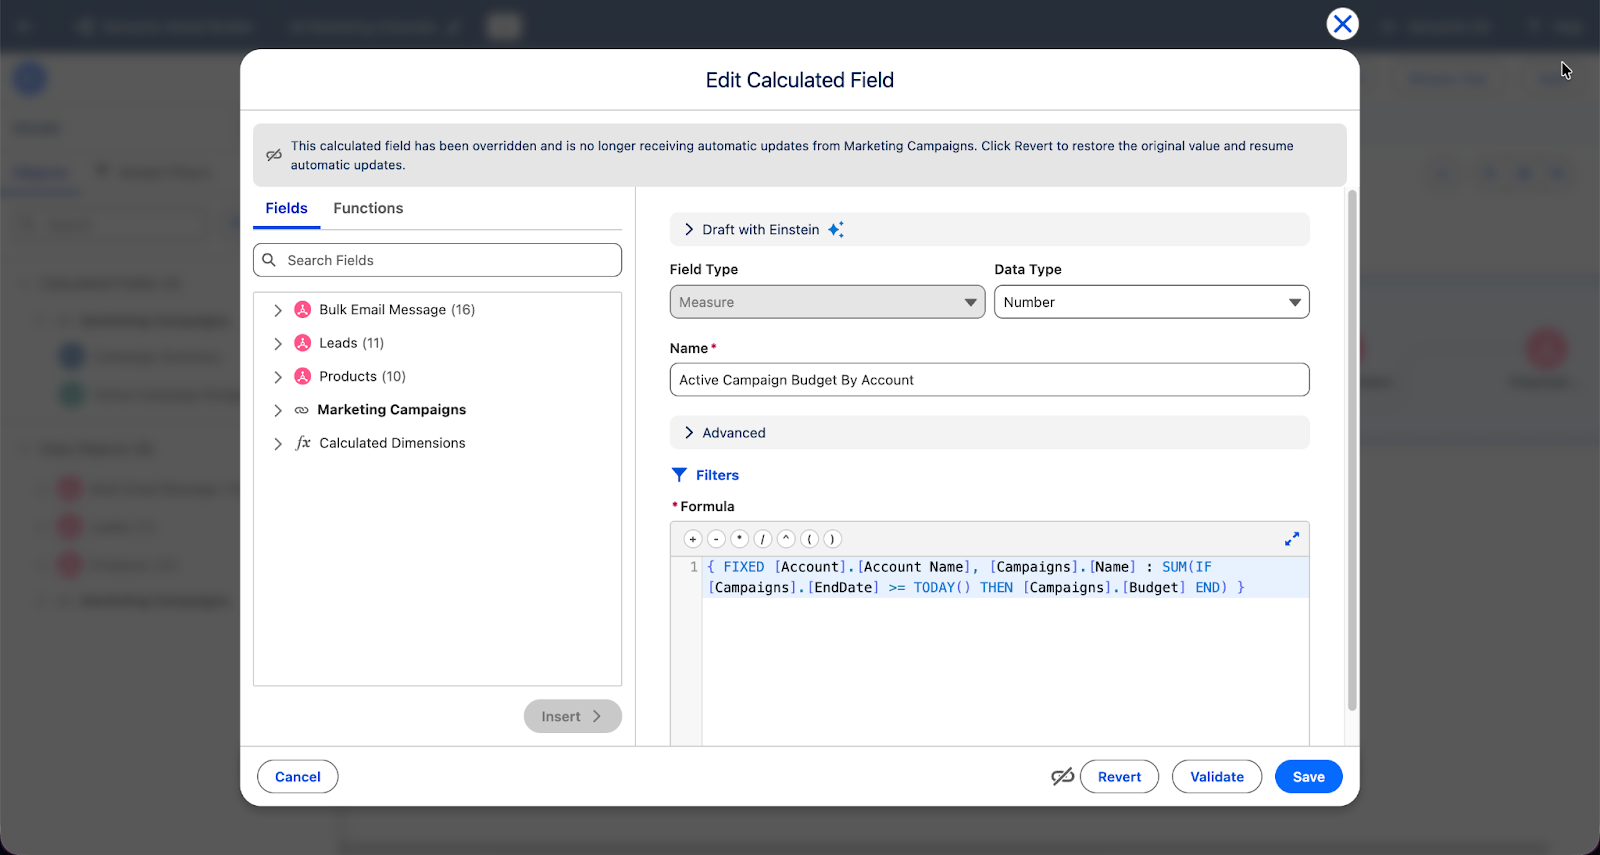The image size is (1600, 855).
Task: Click the Name field with Active Campaign Budget
Action: (x=989, y=380)
